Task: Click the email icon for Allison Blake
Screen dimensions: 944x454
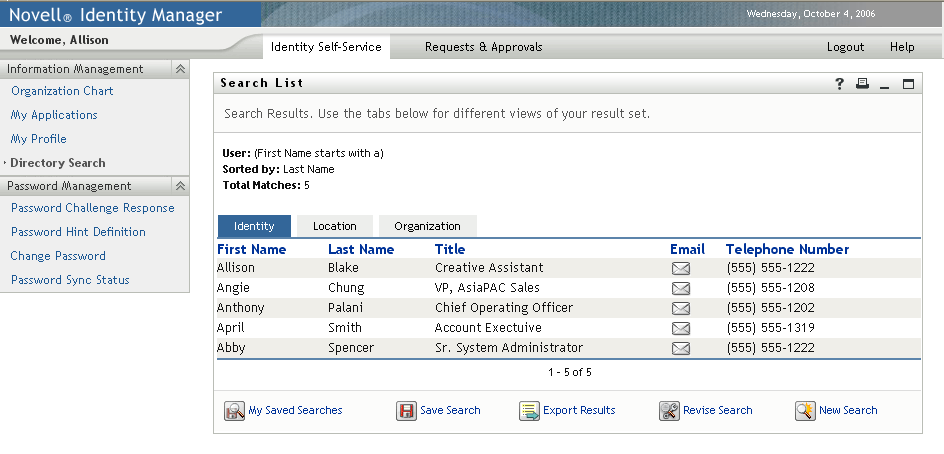Action: point(680,268)
